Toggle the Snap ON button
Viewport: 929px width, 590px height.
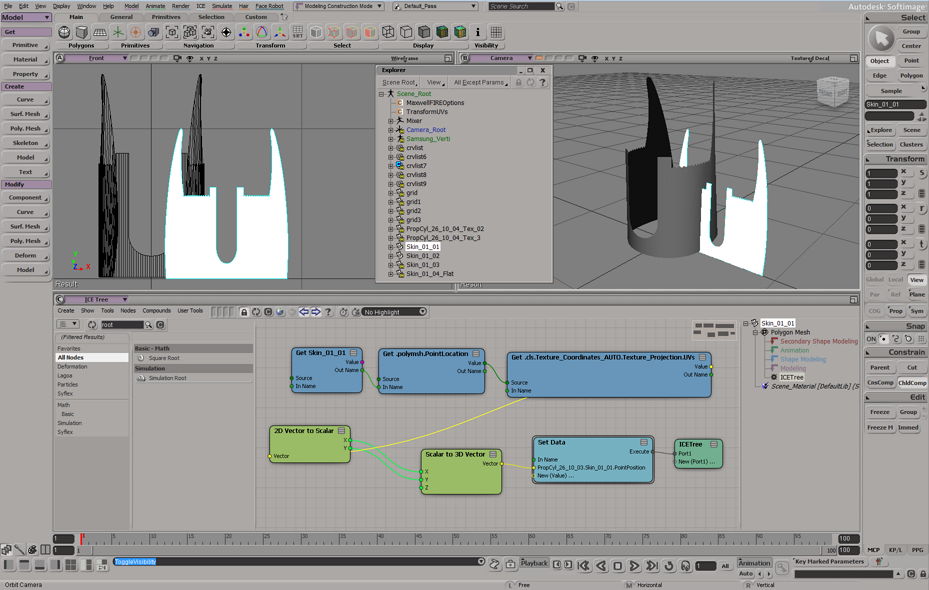[871, 339]
